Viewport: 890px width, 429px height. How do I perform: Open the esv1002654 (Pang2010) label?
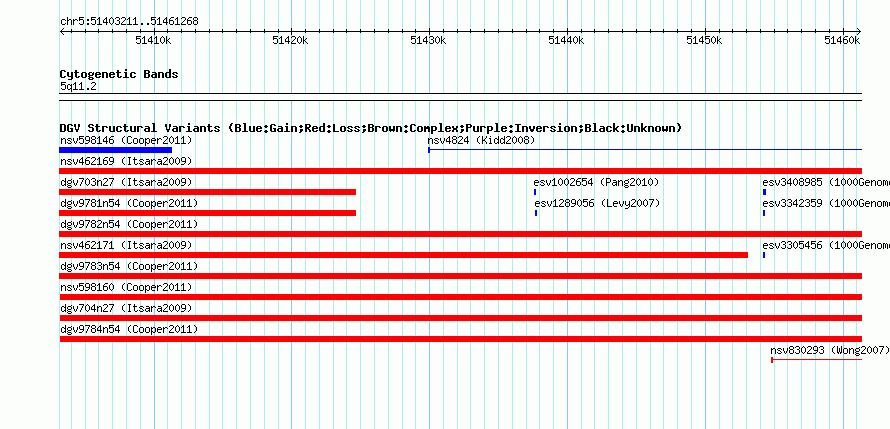pyautogui.click(x=596, y=182)
